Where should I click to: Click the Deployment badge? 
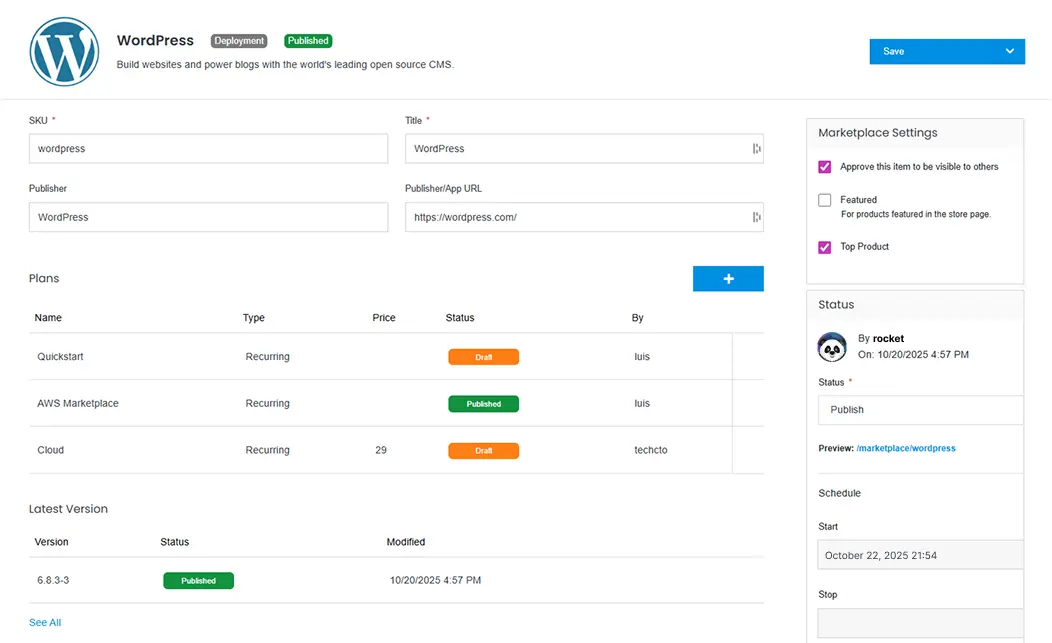coord(239,41)
